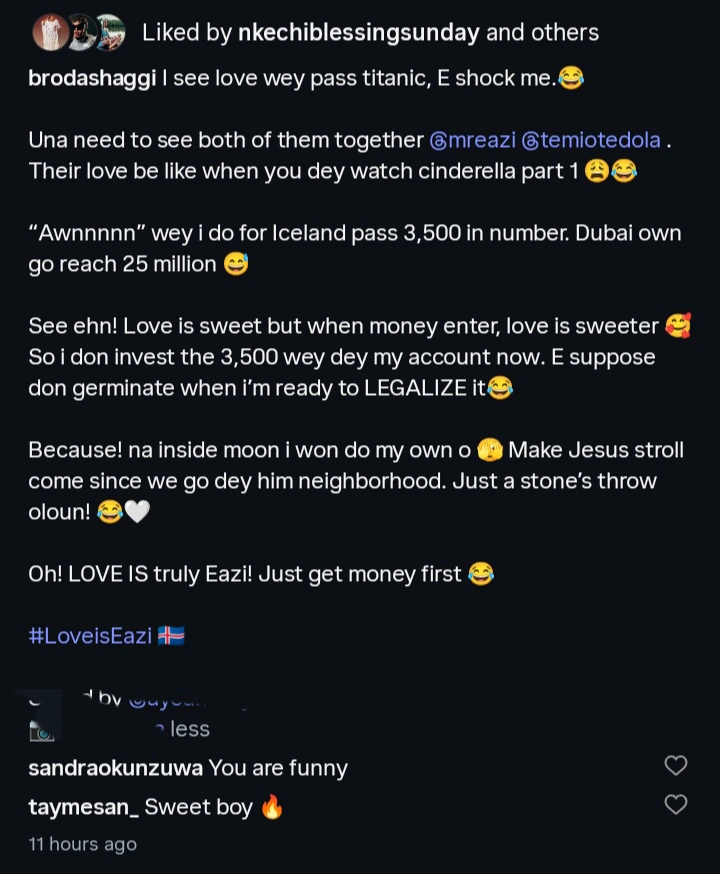Tap the Iceland flag emoji after the hashtag
720x874 pixels.
(x=171, y=636)
